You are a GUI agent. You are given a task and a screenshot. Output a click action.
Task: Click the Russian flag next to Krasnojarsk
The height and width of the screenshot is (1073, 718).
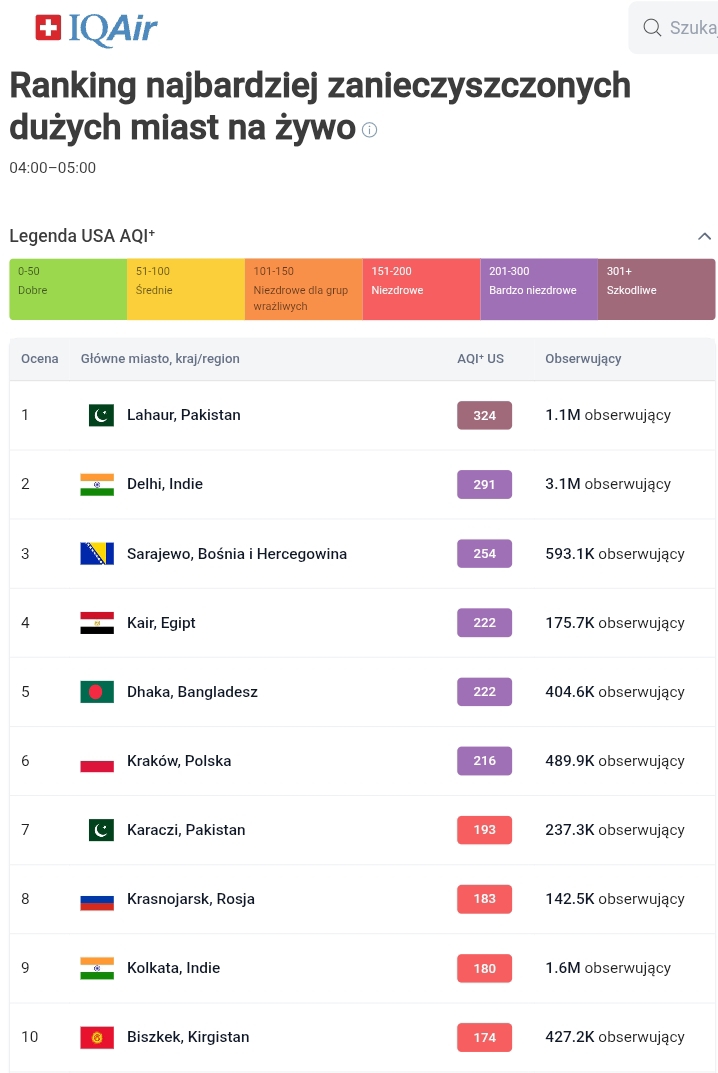coord(97,899)
